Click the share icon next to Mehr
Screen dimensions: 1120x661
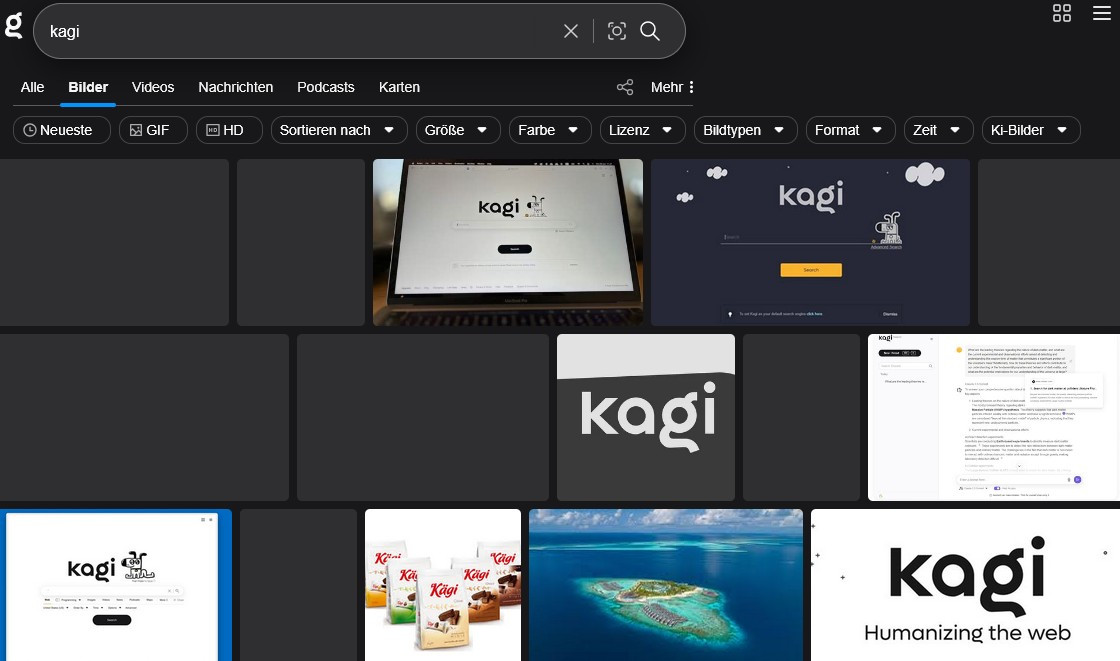(x=625, y=87)
